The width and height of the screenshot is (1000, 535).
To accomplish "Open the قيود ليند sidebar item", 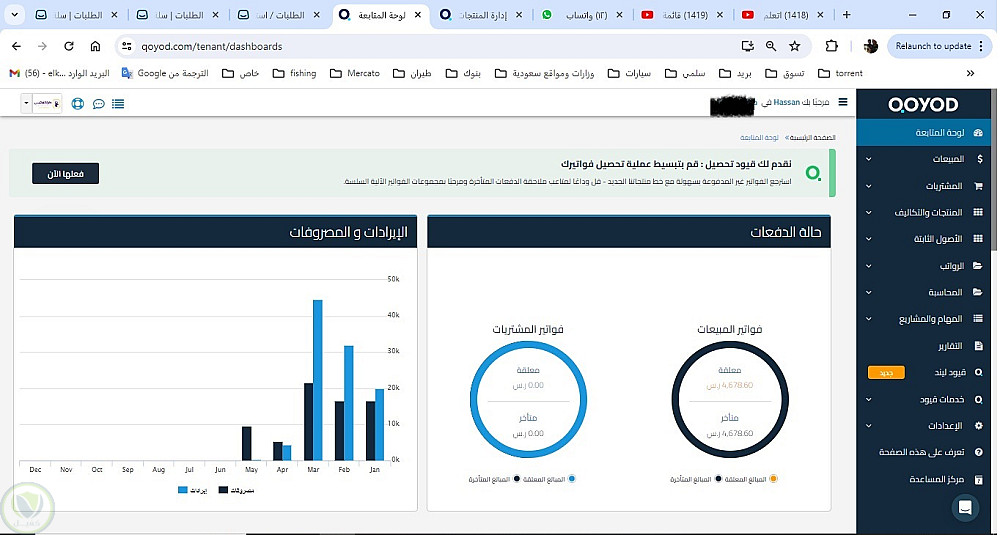I will [925, 372].
